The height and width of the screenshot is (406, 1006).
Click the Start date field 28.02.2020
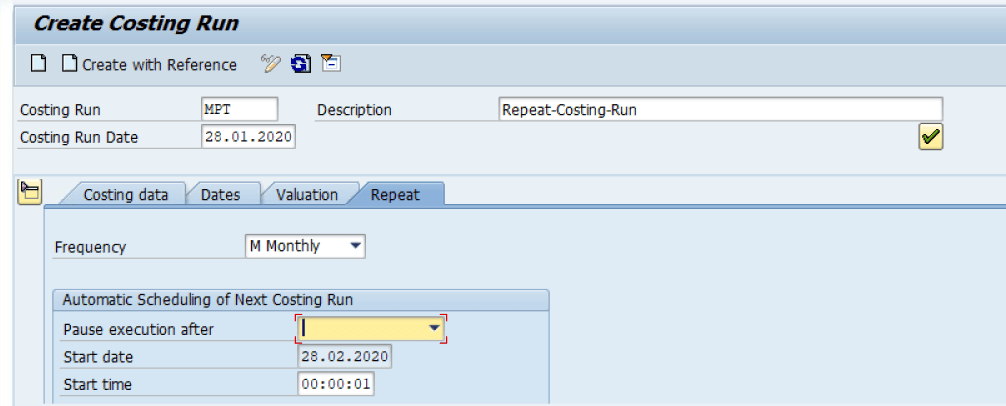point(344,357)
